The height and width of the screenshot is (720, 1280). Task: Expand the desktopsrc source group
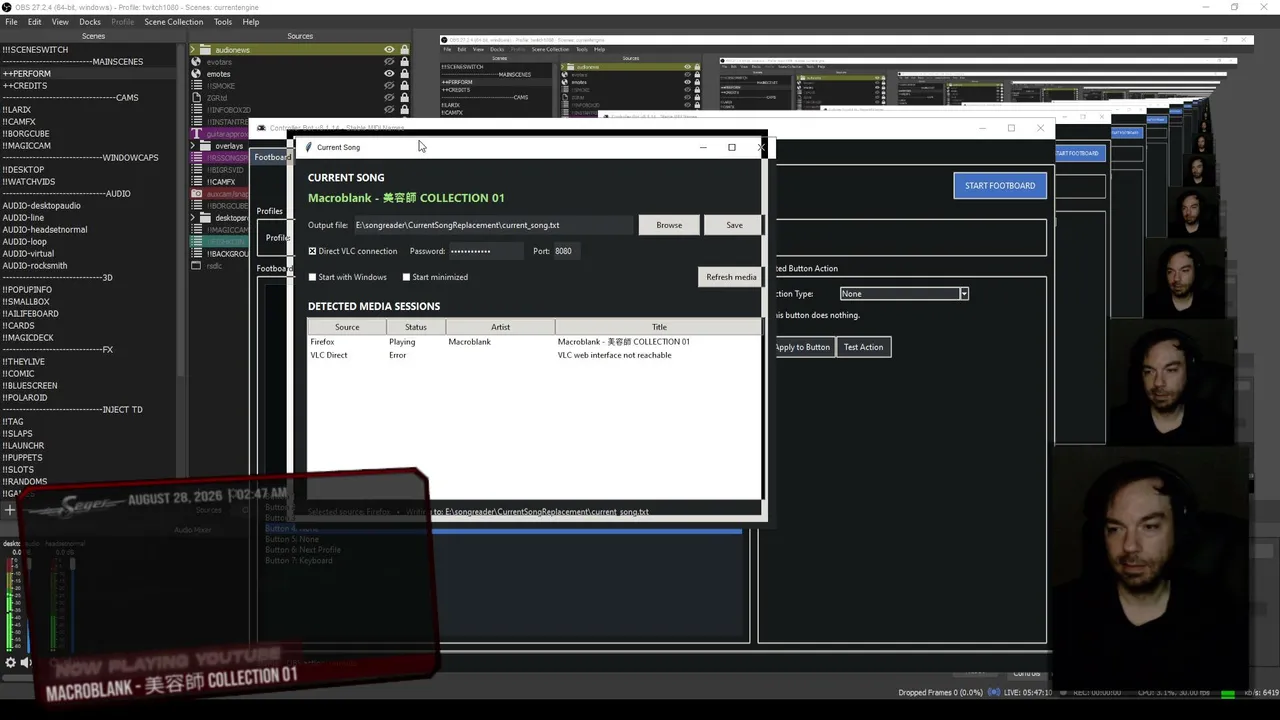195,218
